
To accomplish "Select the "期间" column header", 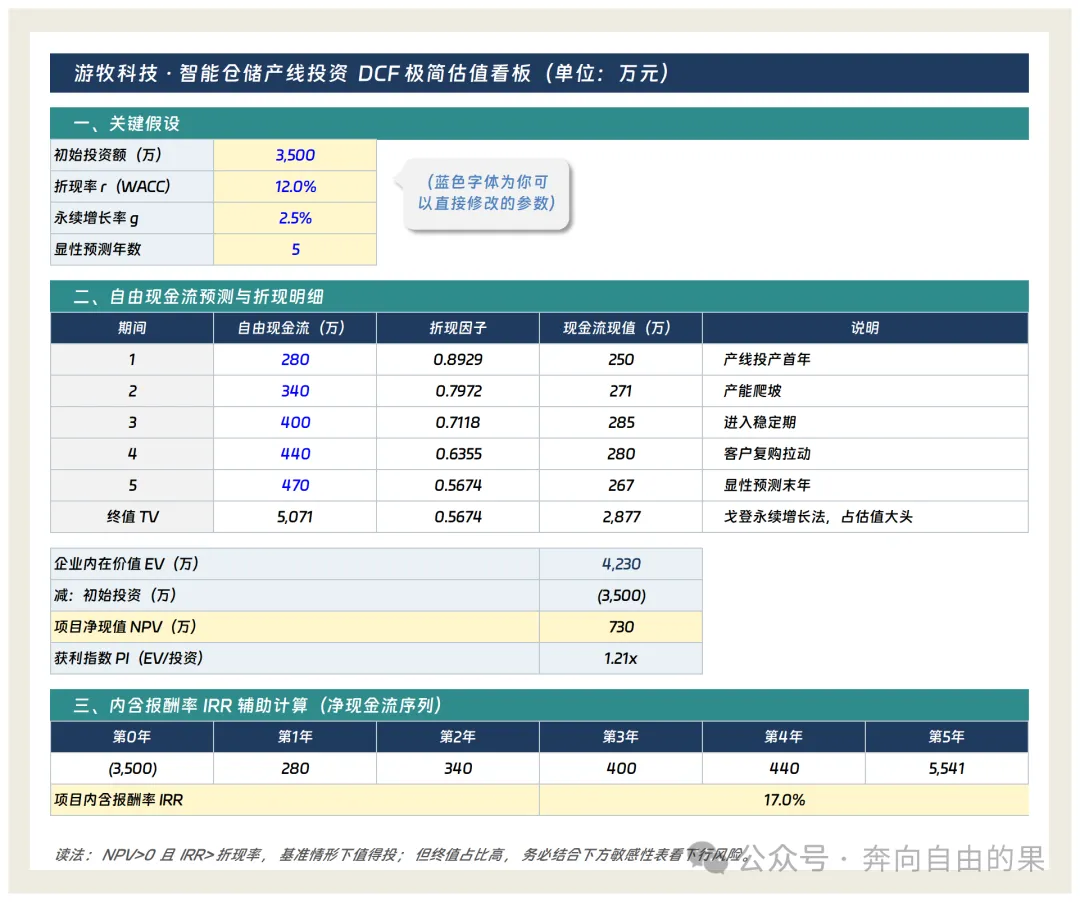I will [x=132, y=328].
